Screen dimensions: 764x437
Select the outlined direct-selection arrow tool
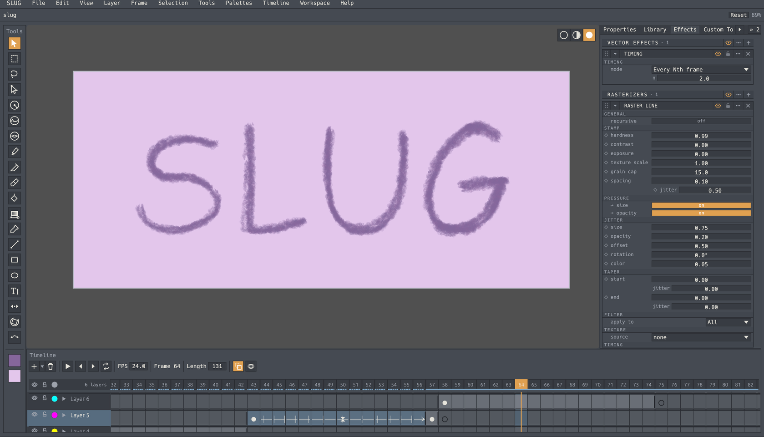pyautogui.click(x=14, y=90)
